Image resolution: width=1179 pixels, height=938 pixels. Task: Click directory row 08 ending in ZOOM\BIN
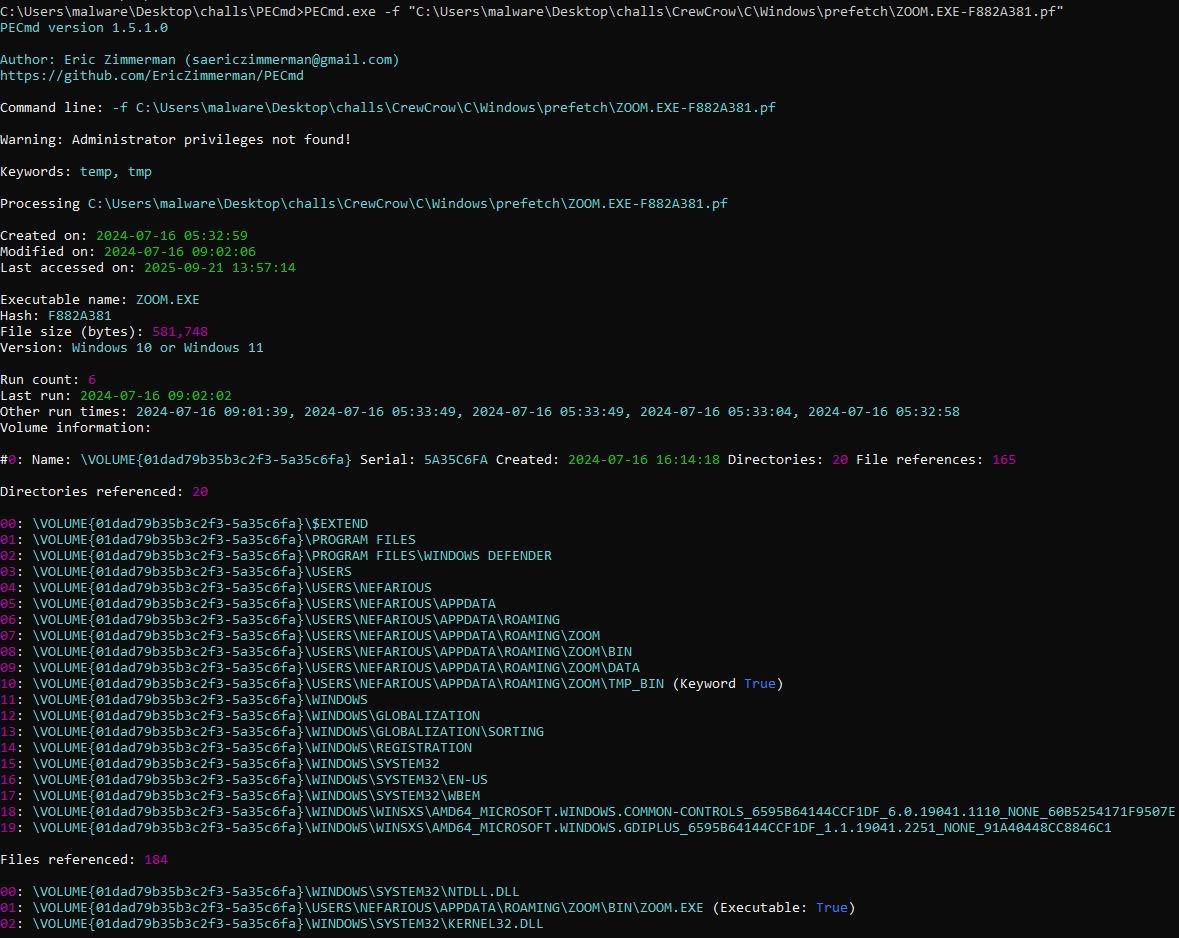(x=316, y=651)
